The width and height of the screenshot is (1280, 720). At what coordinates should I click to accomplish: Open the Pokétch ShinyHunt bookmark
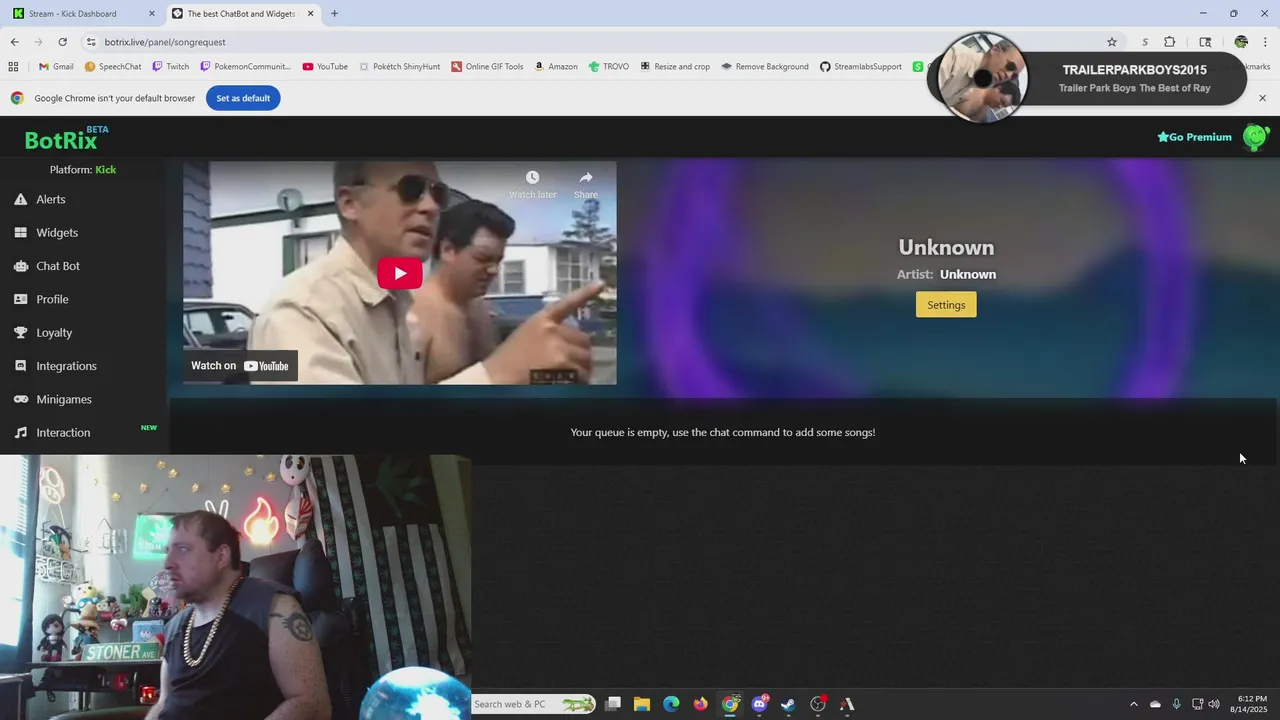coord(399,67)
